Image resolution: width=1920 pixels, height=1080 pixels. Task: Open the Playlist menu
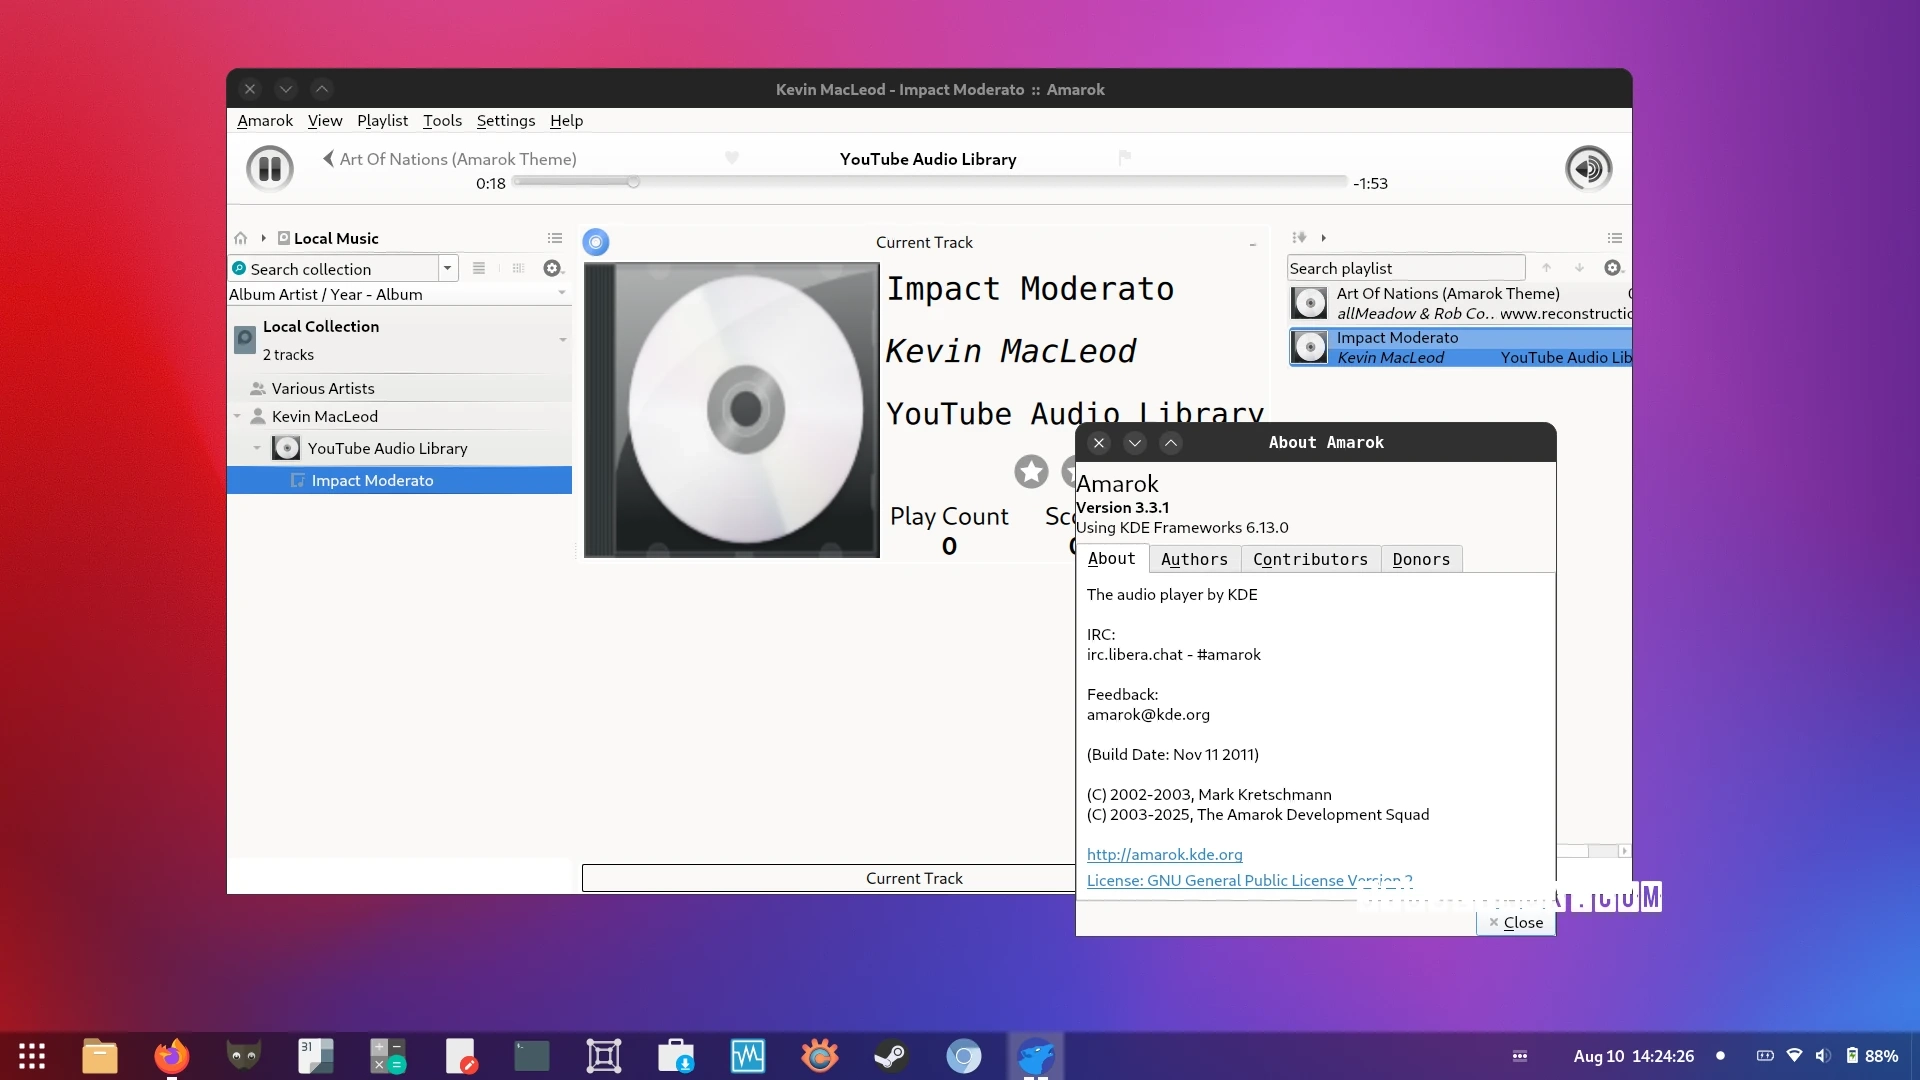[x=382, y=120]
